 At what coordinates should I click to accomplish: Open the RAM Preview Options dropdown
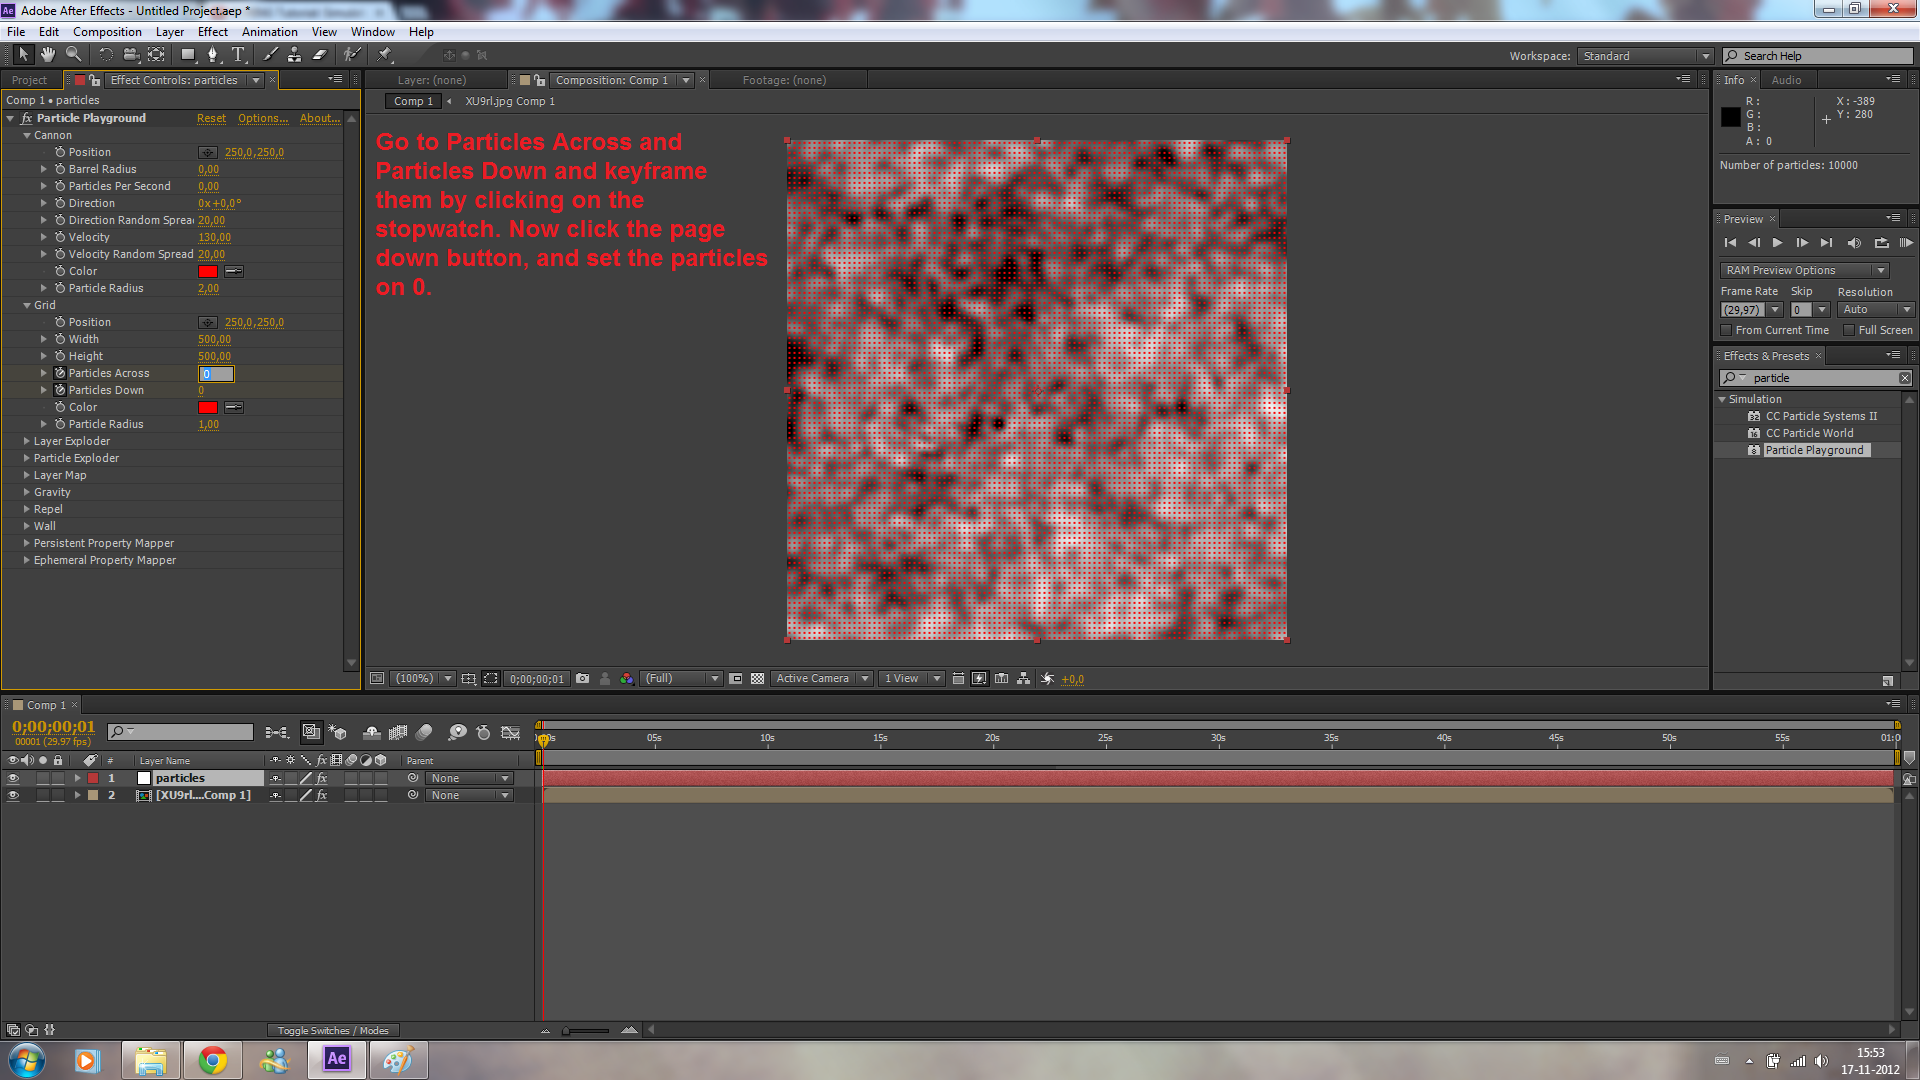click(1805, 270)
